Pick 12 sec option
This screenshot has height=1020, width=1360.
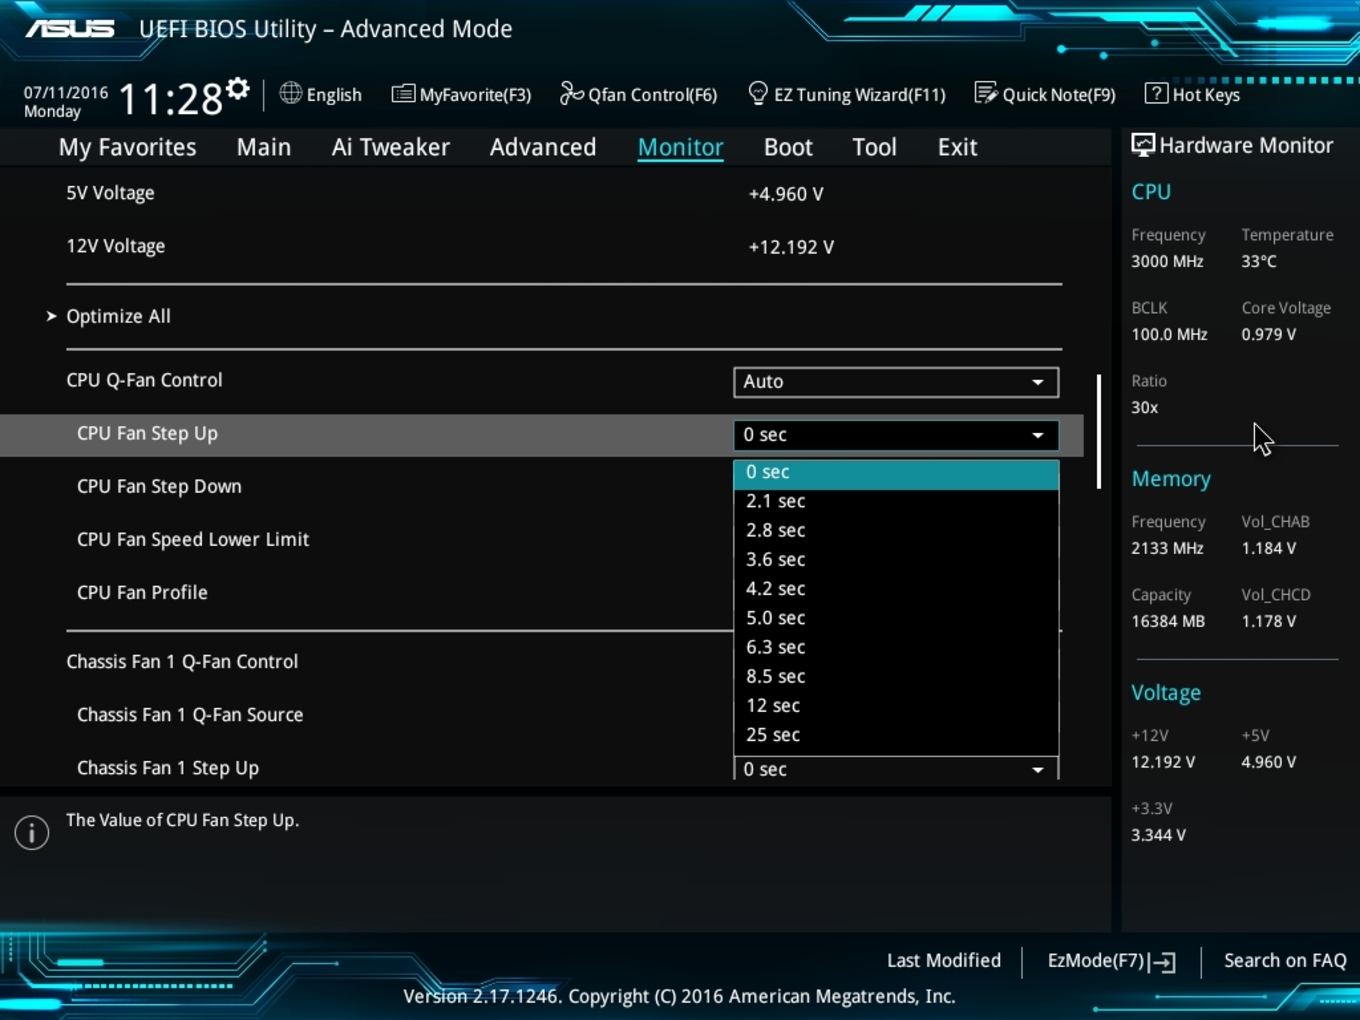coord(896,705)
